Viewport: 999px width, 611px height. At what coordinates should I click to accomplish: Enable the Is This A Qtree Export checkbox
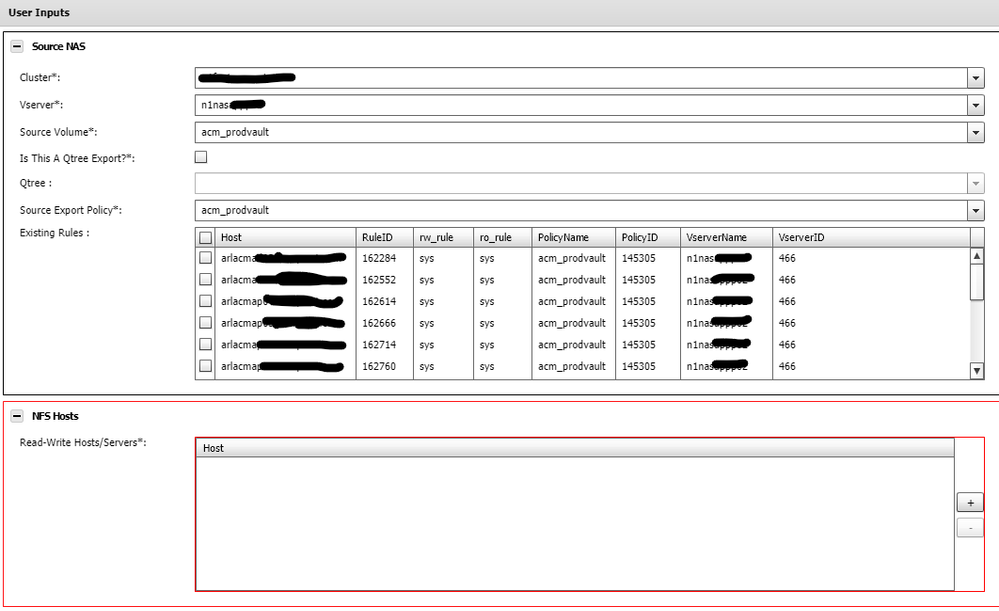coord(200,156)
